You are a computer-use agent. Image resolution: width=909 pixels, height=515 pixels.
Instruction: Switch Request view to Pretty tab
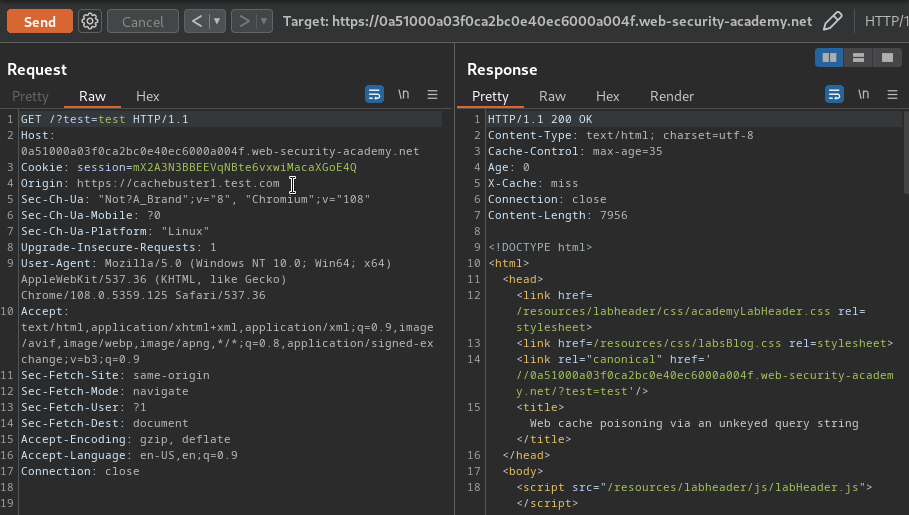click(x=30, y=96)
